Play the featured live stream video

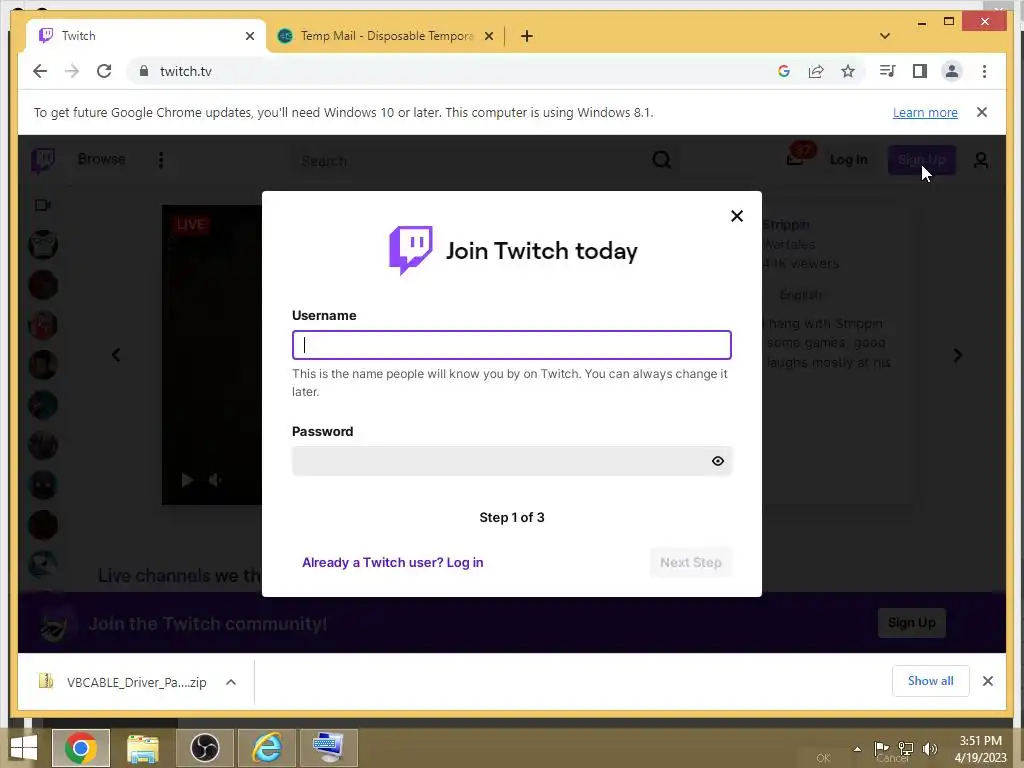187,481
